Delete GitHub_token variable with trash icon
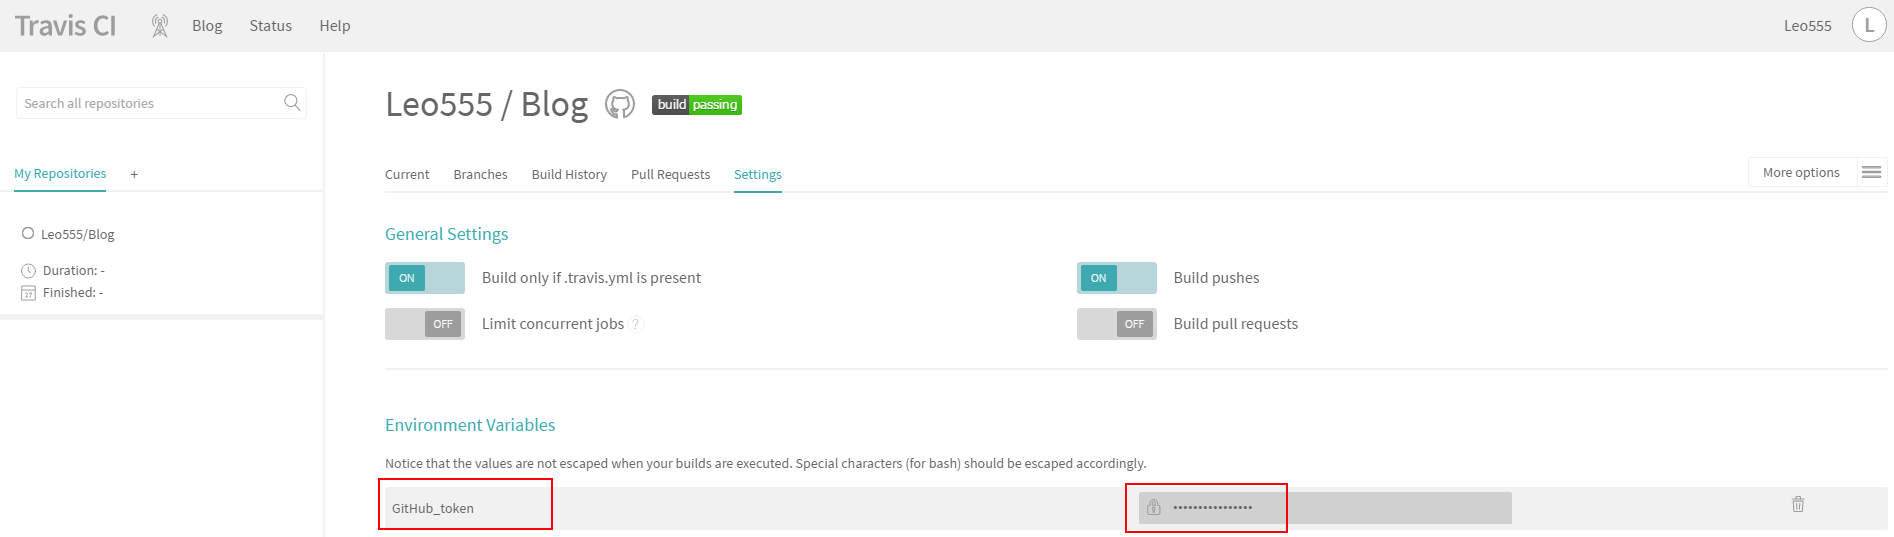Image resolution: width=1894 pixels, height=537 pixels. pos(1798,504)
